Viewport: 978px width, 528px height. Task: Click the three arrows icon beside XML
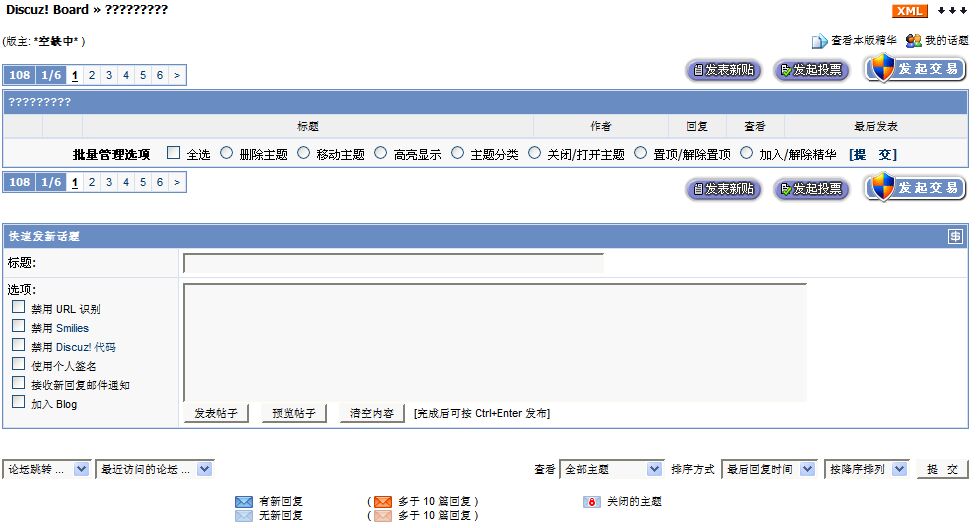(x=952, y=11)
